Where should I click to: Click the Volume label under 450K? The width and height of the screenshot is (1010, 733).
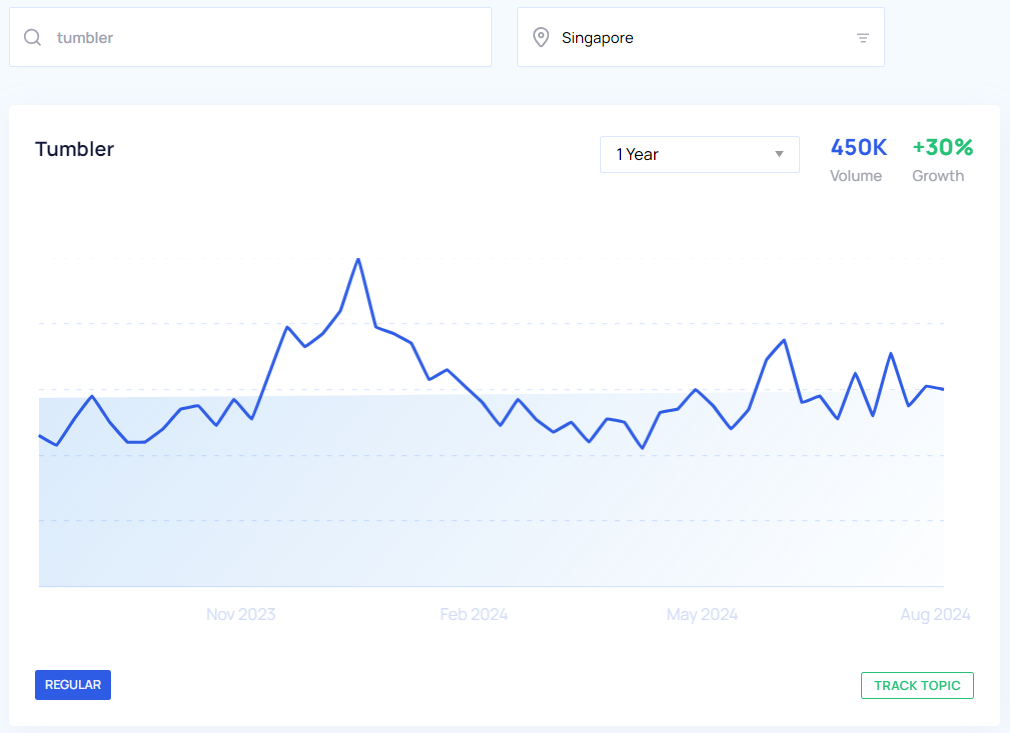pos(856,176)
